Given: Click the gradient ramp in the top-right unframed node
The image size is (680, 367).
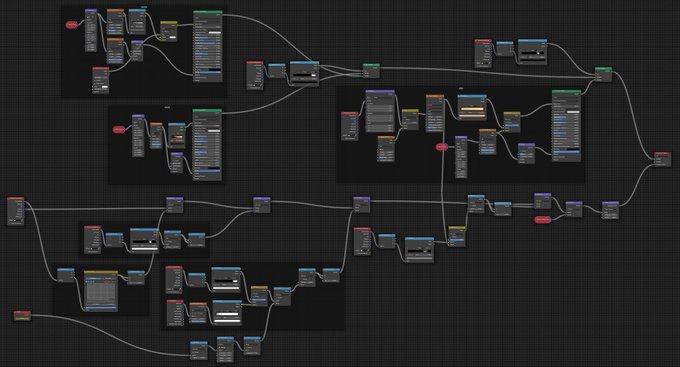Looking at the screenshot, I should pos(533,53).
